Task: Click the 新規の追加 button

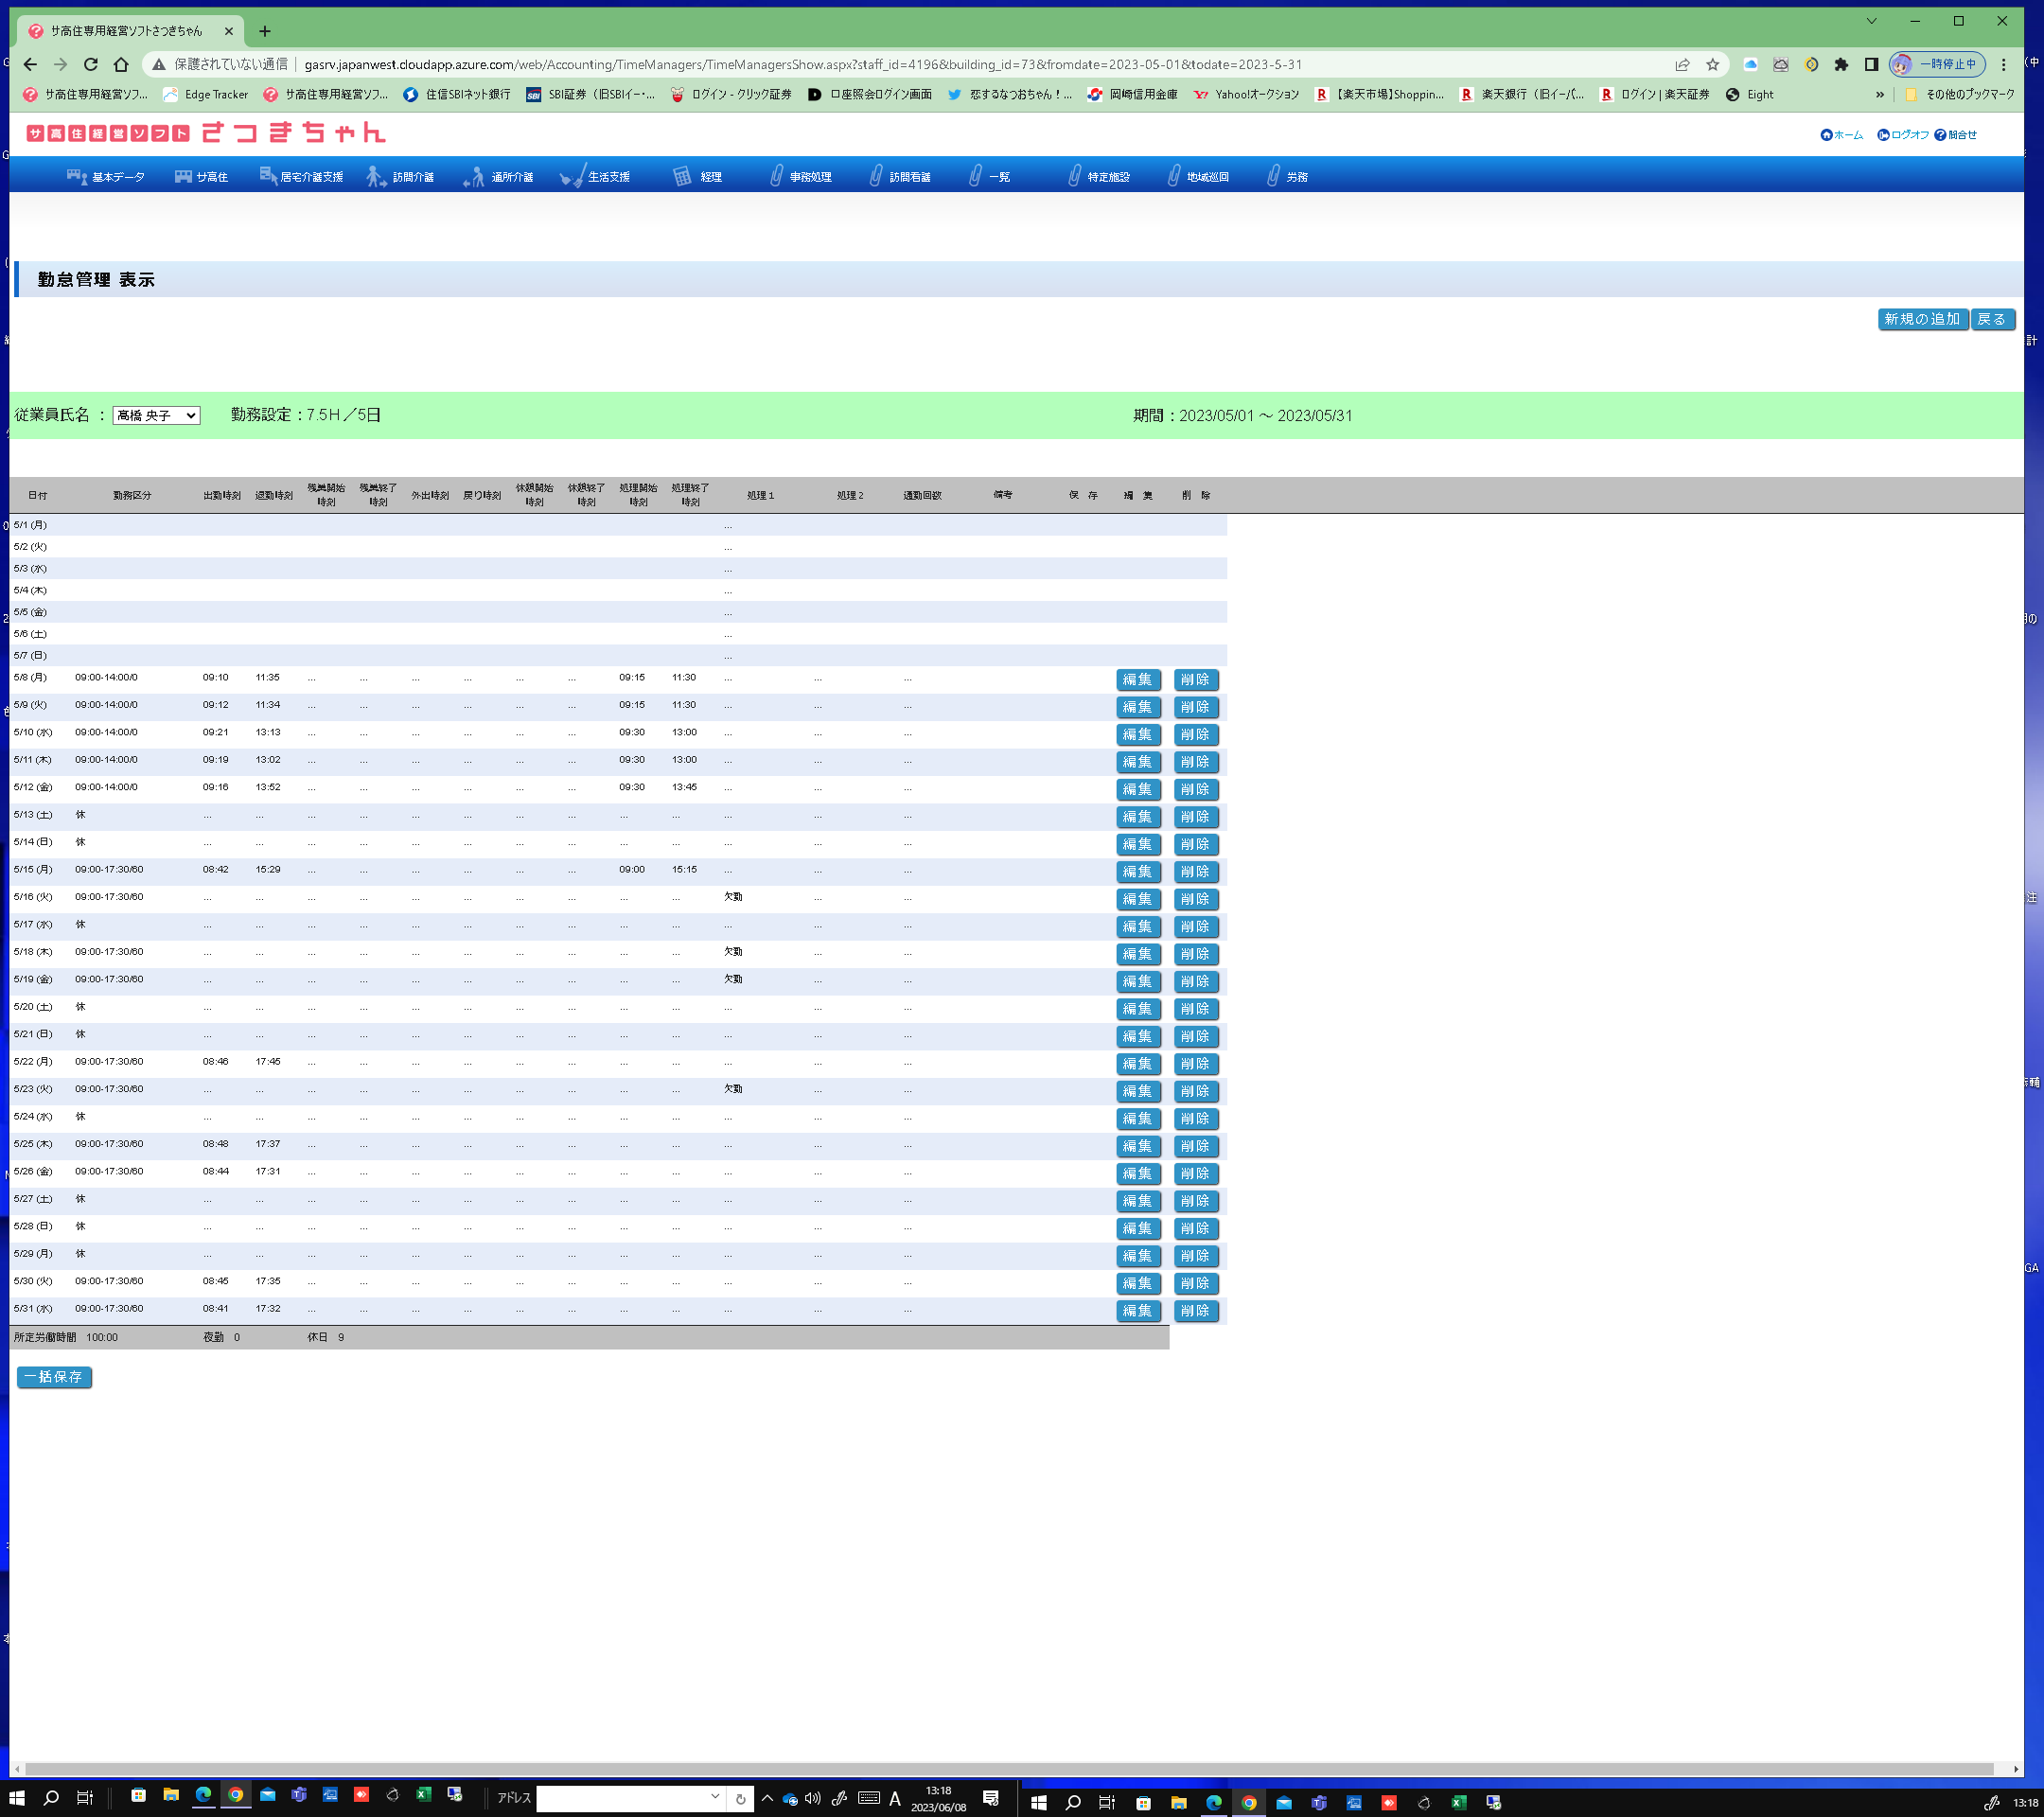Action: point(1921,320)
